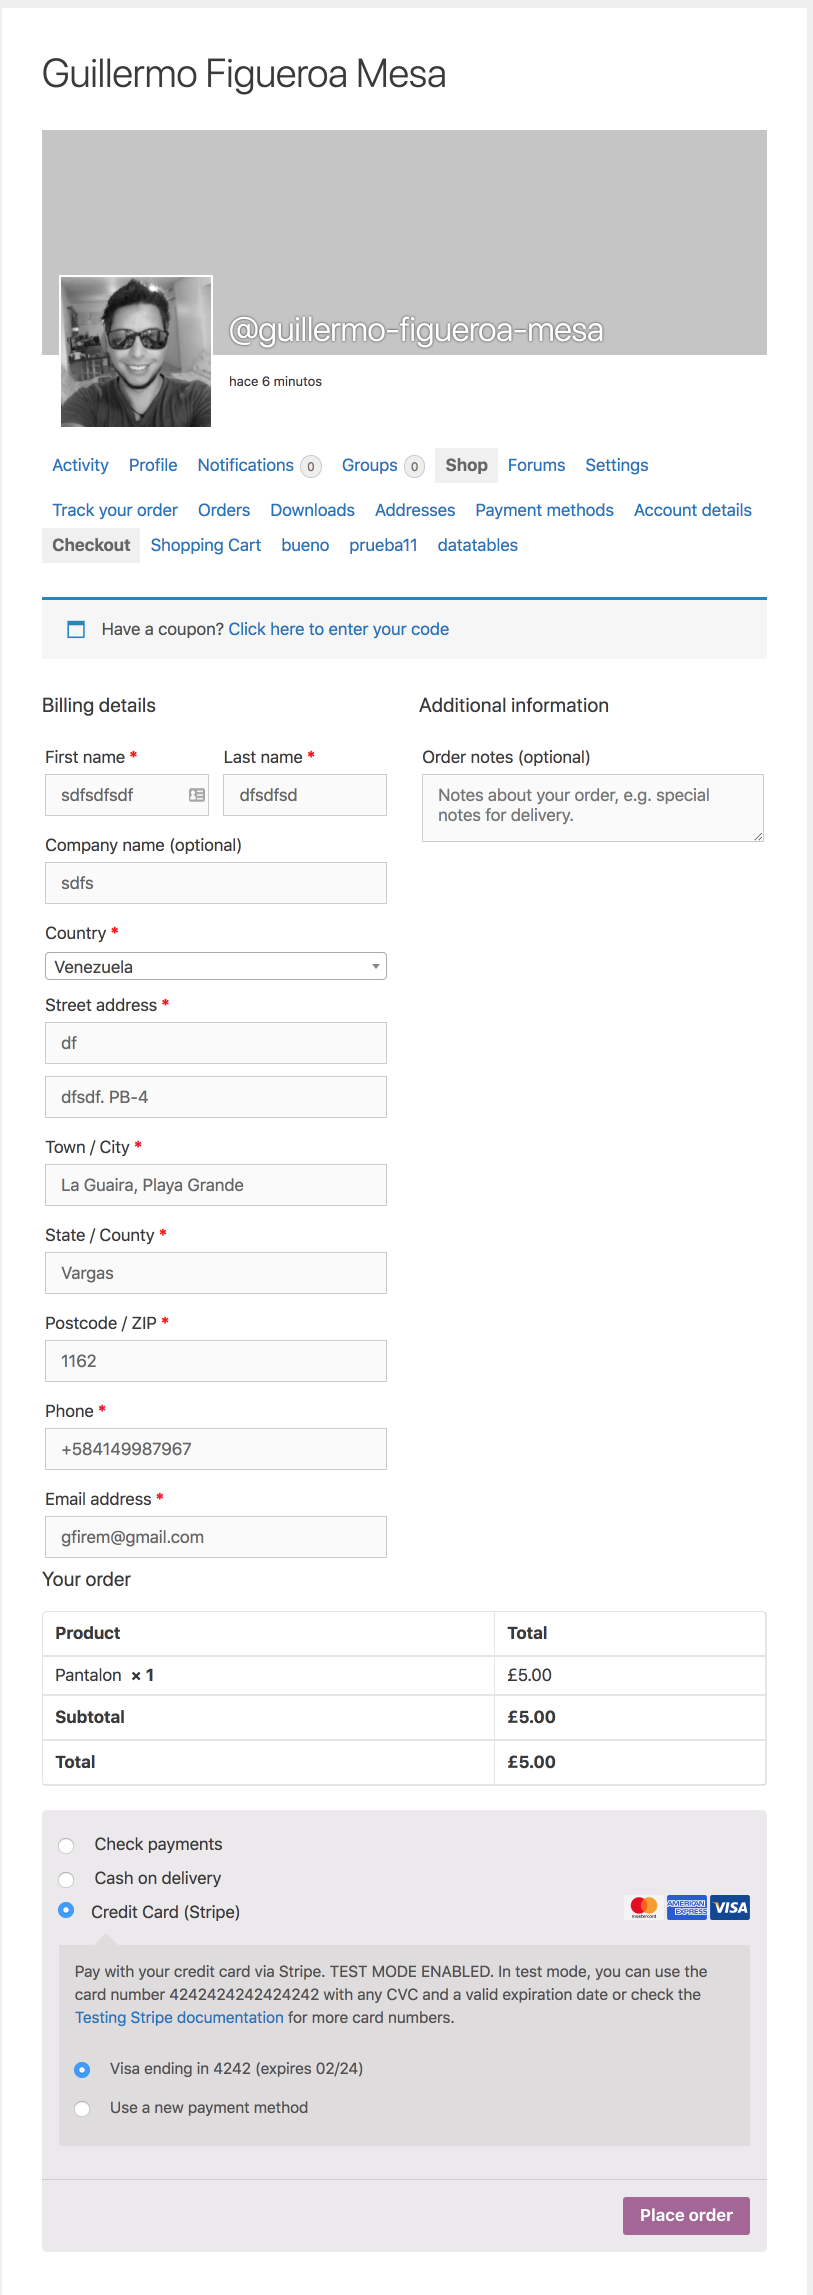Open the Shop tab

click(466, 465)
